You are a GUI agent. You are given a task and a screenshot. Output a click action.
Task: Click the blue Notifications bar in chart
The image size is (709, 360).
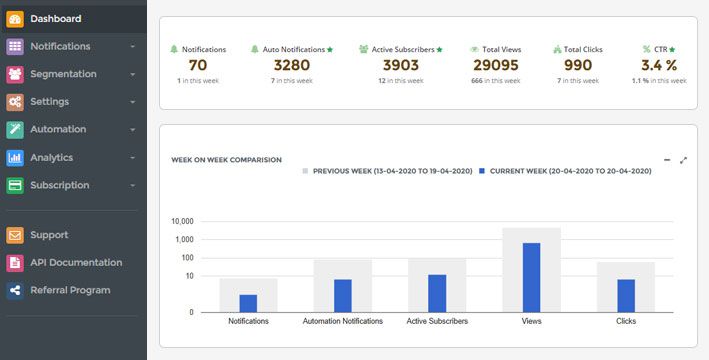coord(248,303)
